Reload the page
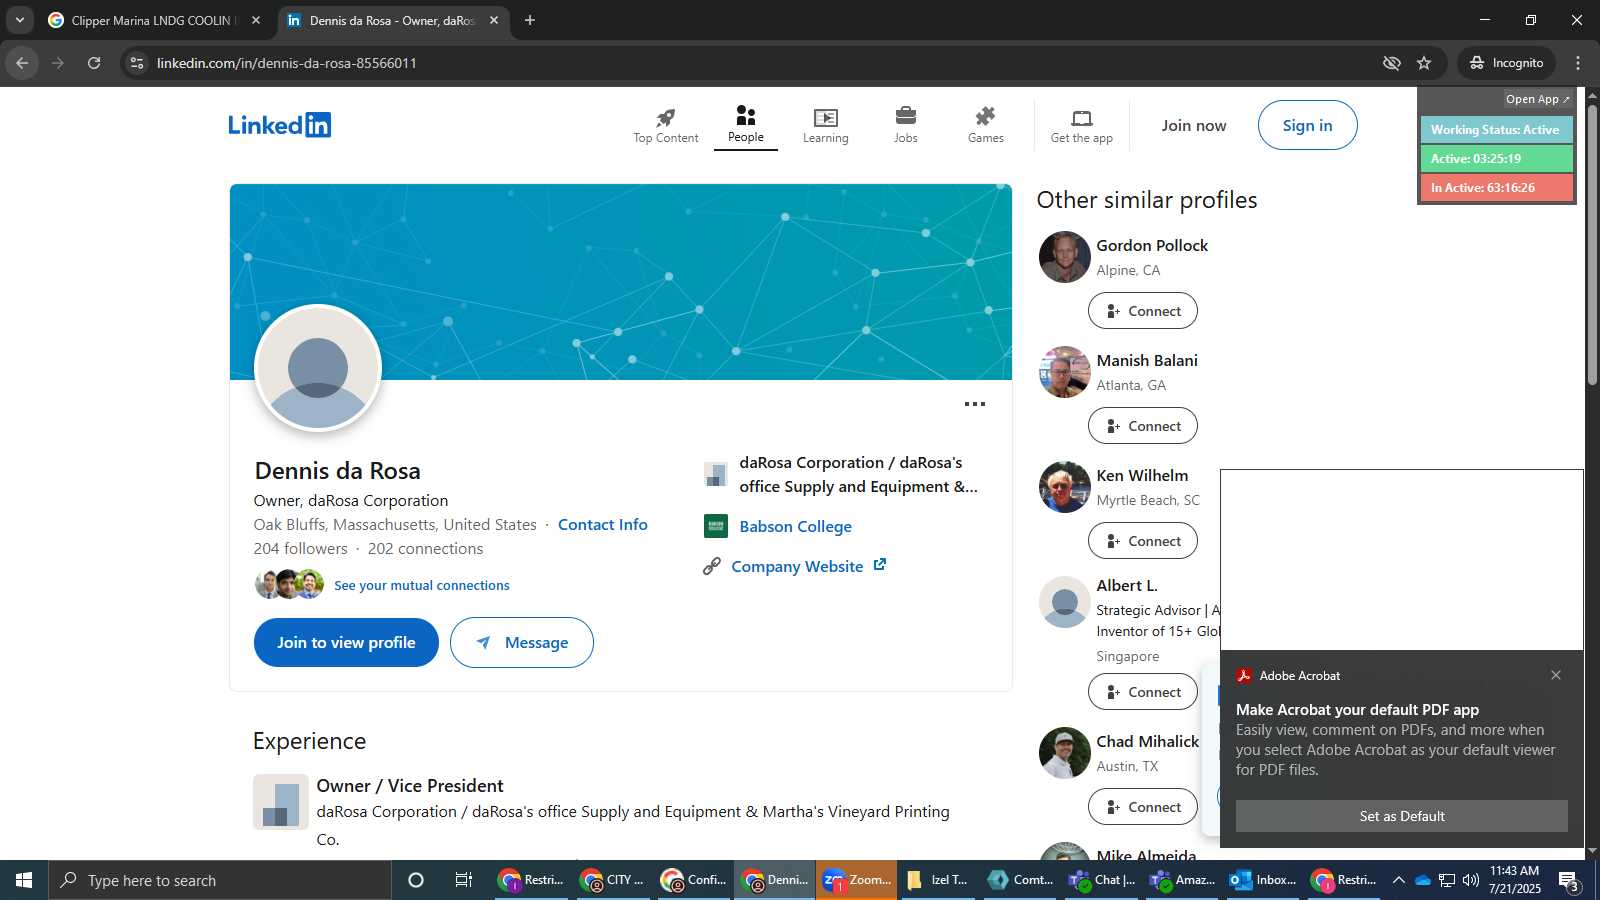Viewport: 1600px width, 900px height. 94,63
